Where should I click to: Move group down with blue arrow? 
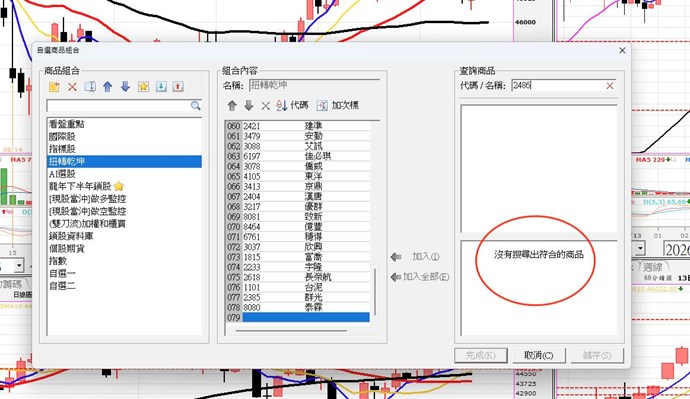[125, 87]
